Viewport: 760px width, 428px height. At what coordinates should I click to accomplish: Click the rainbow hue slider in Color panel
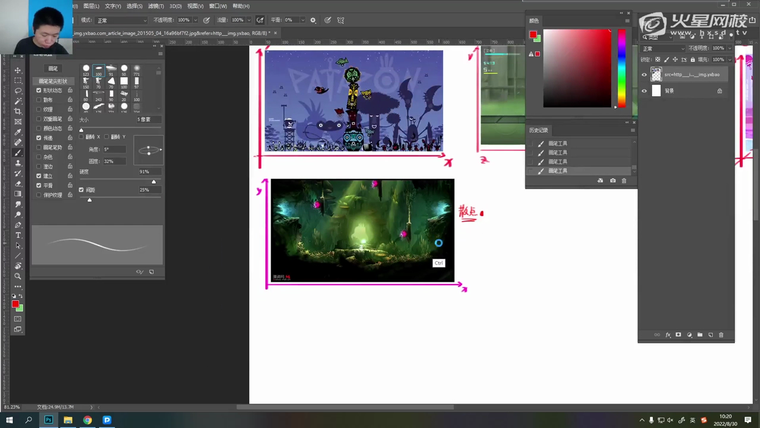[621, 67]
